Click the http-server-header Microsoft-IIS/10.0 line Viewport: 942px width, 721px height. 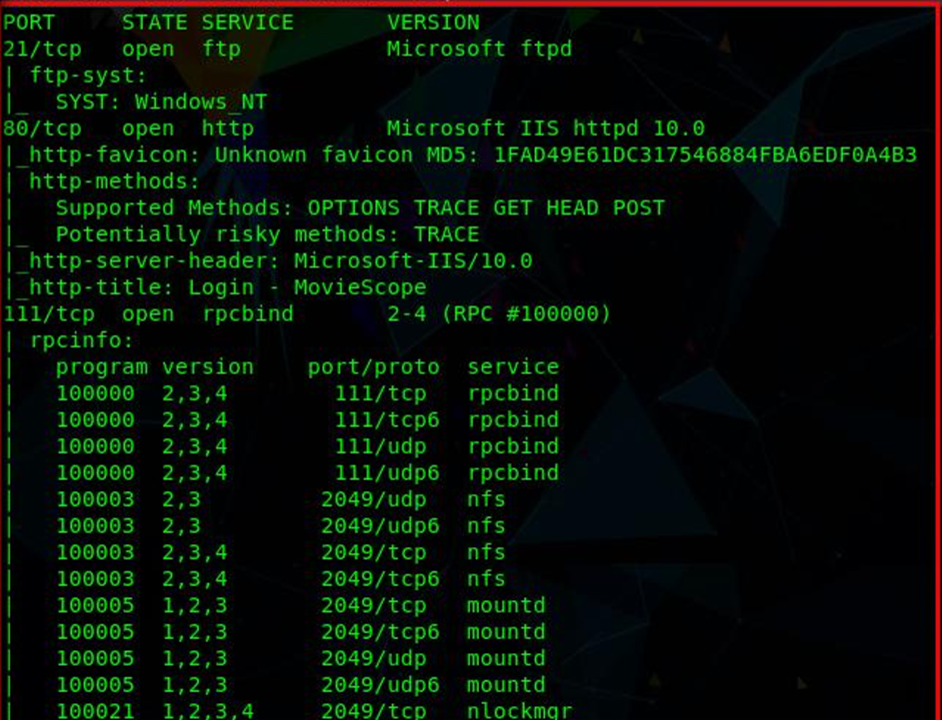(281, 261)
